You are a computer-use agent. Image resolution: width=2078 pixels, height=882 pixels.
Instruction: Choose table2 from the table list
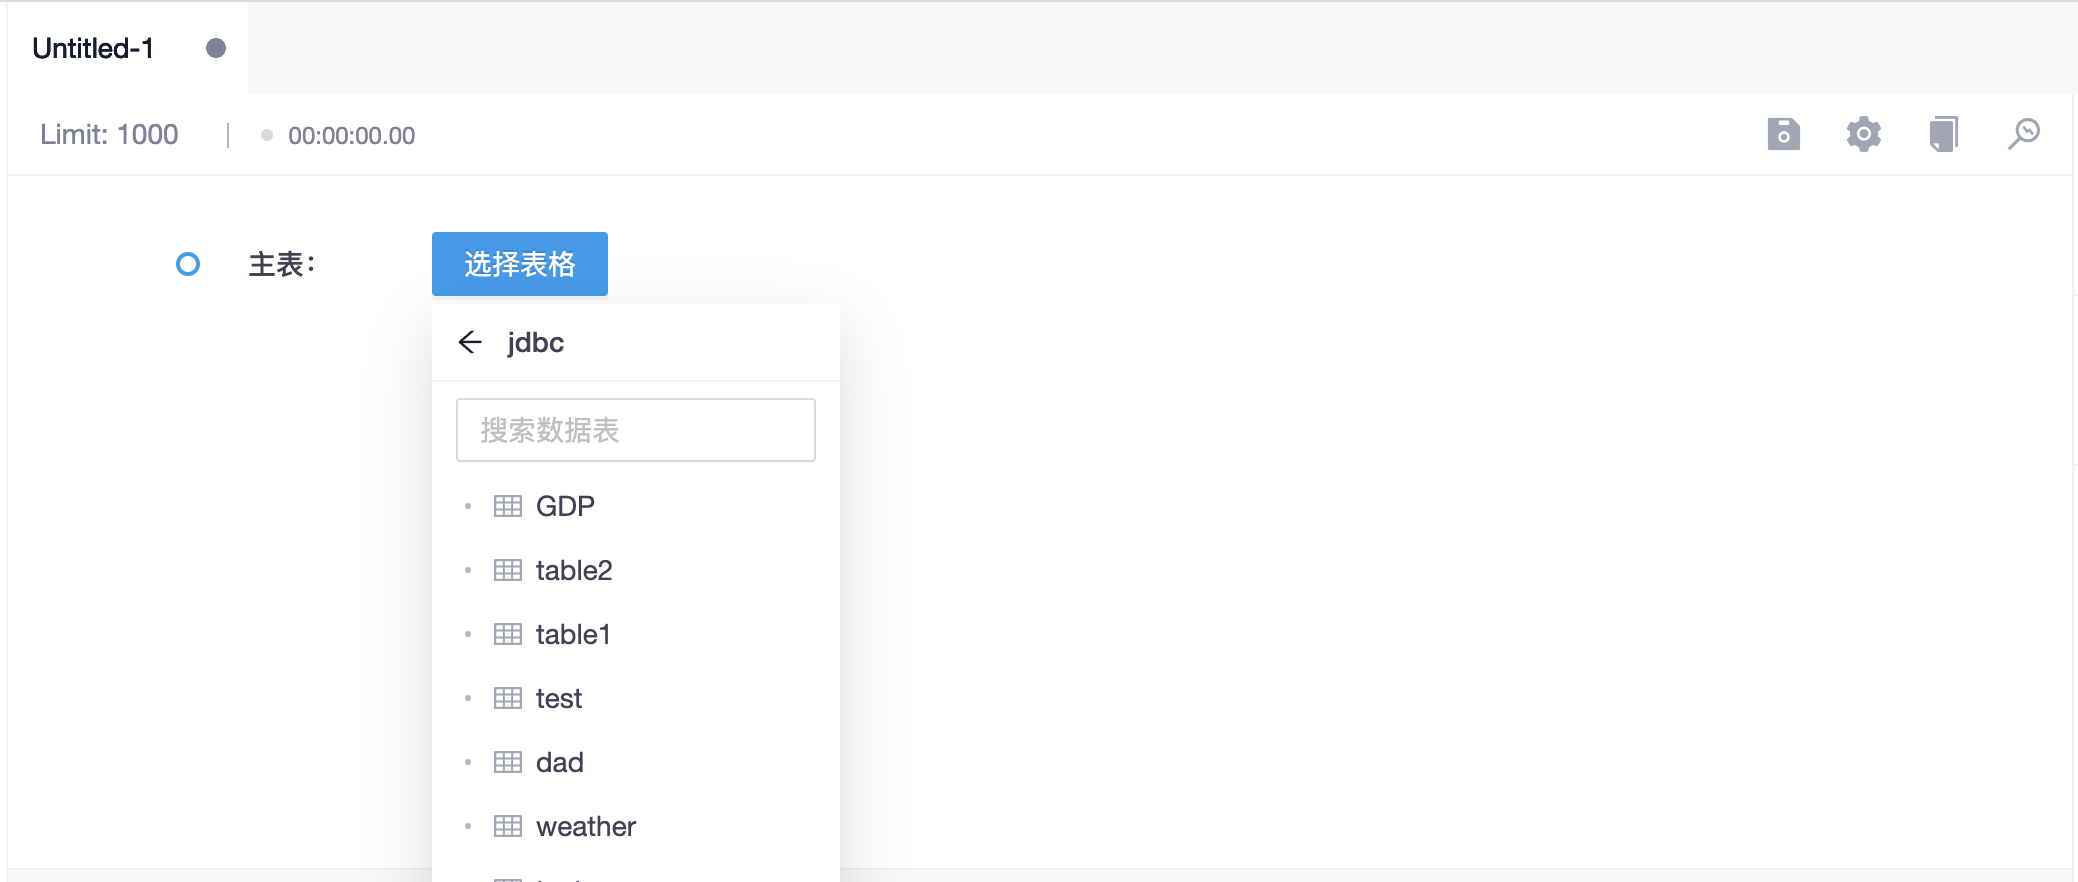(574, 570)
